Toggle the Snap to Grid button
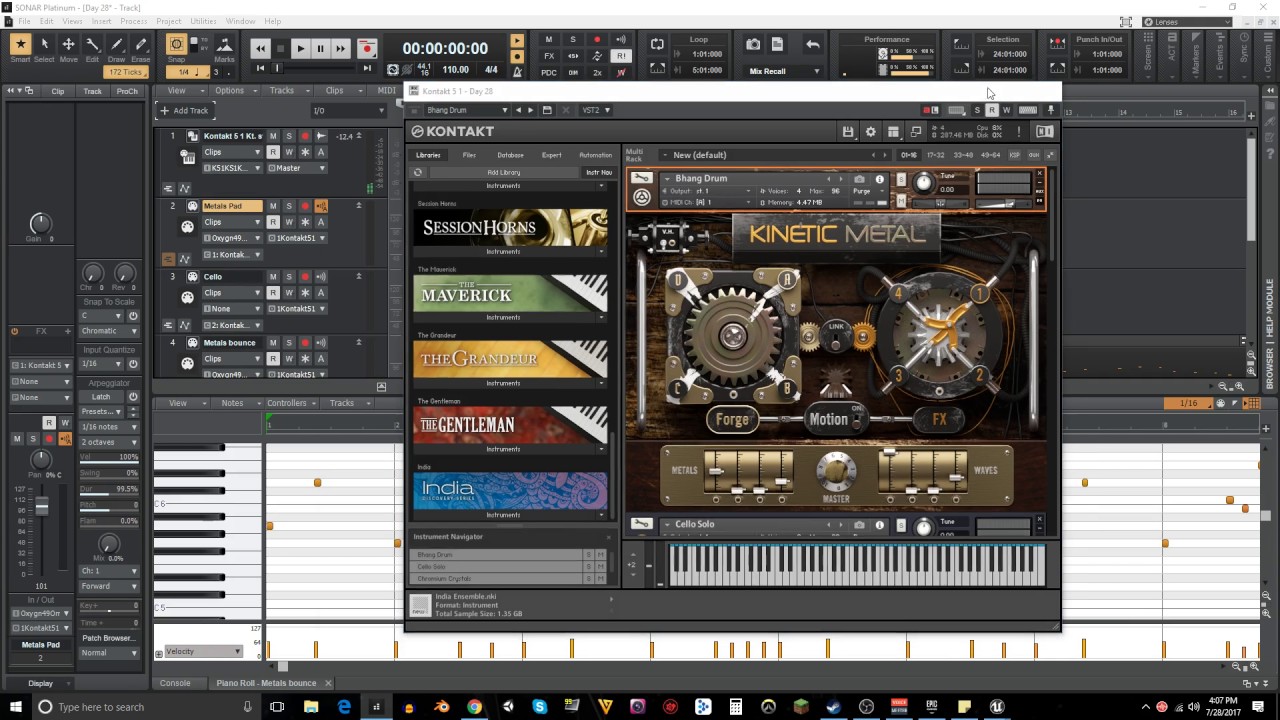The height and width of the screenshot is (720, 1280). [x=176, y=44]
